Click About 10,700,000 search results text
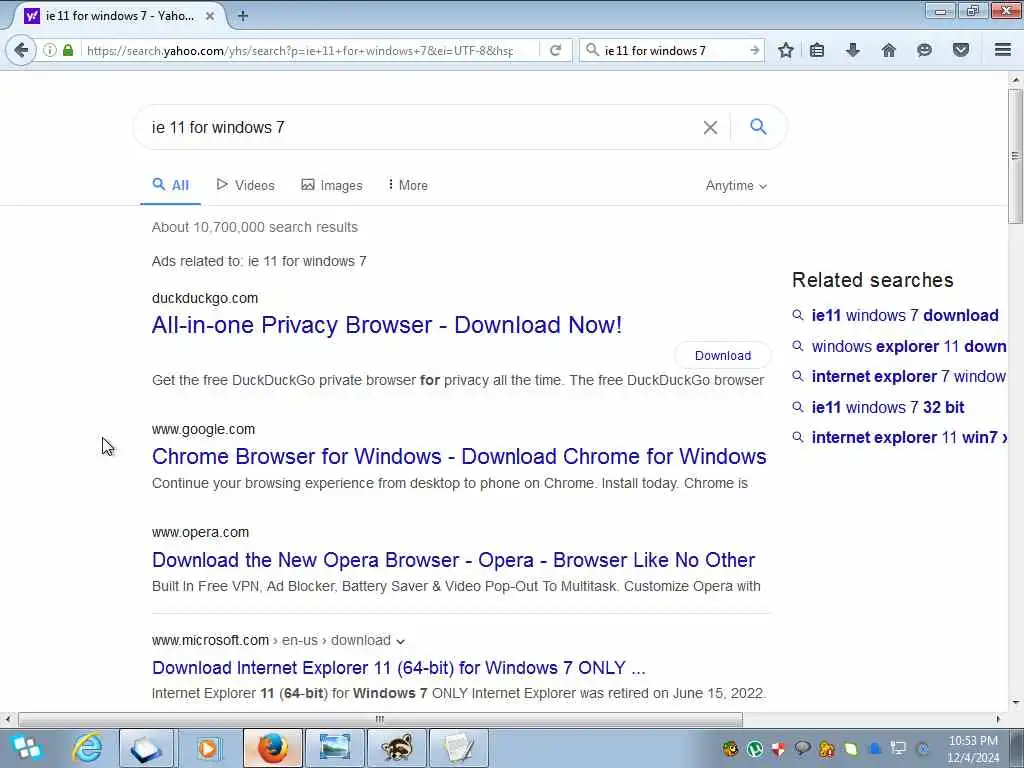Image resolution: width=1024 pixels, height=768 pixels. tap(255, 227)
